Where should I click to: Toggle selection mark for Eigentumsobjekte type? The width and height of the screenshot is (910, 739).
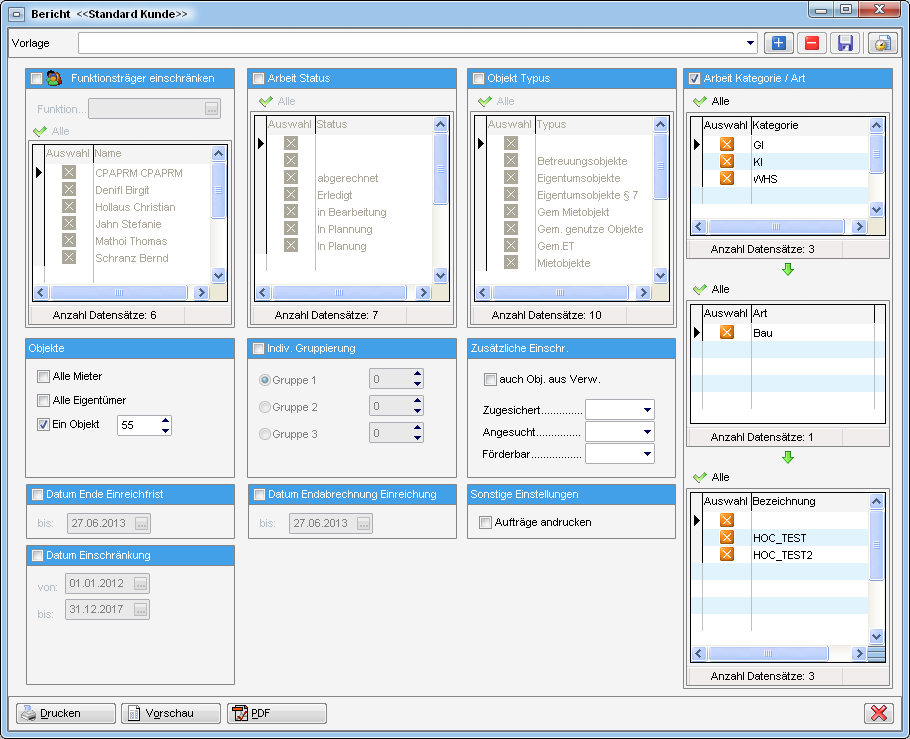coord(511,177)
